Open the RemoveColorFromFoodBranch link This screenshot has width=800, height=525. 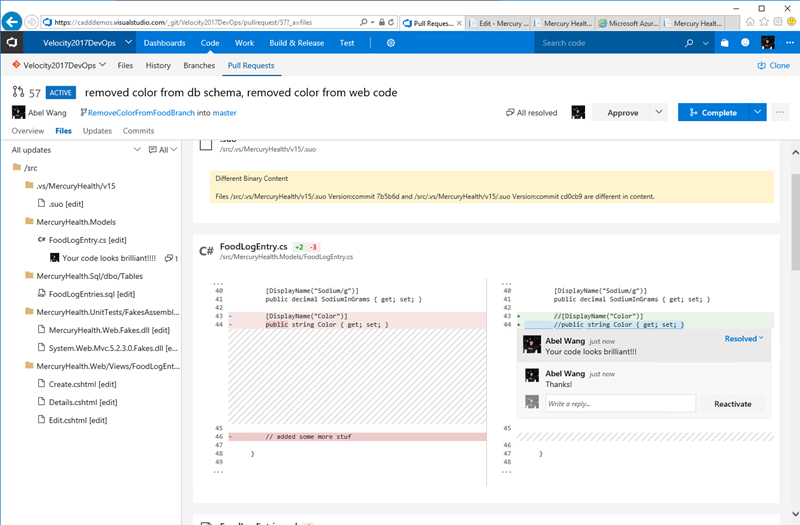click(141, 113)
